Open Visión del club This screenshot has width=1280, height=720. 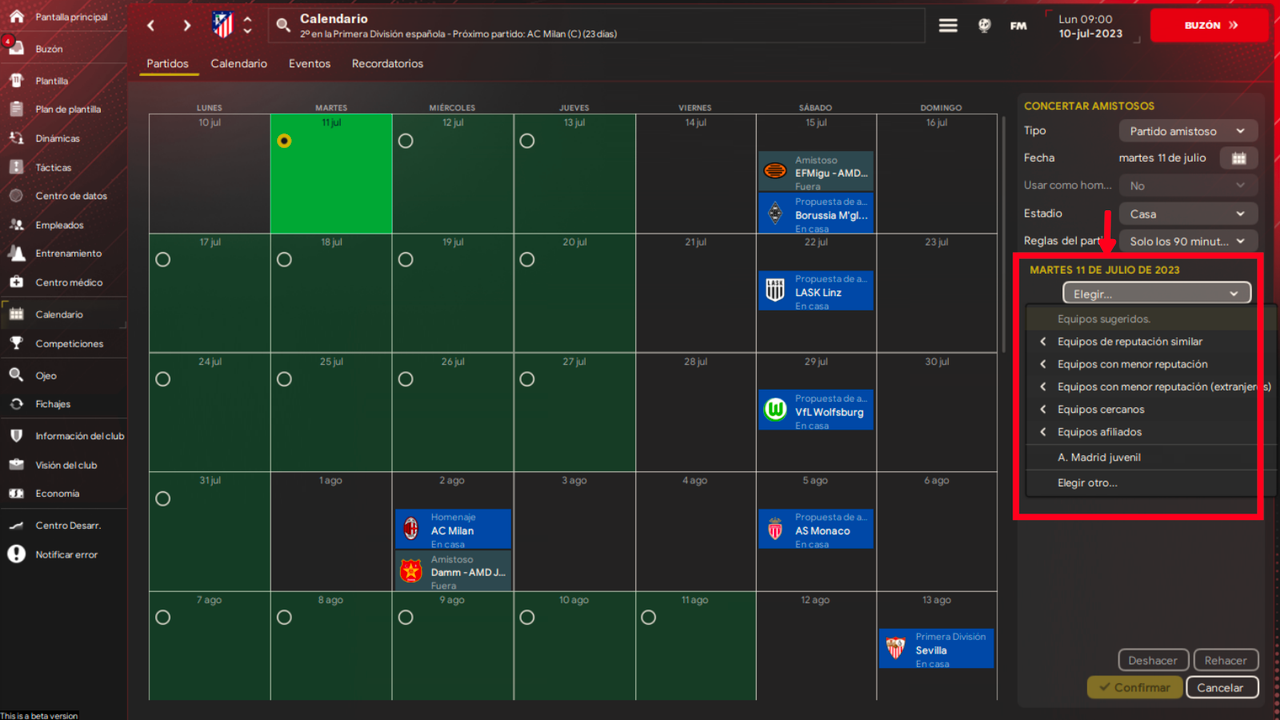click(x=64, y=465)
